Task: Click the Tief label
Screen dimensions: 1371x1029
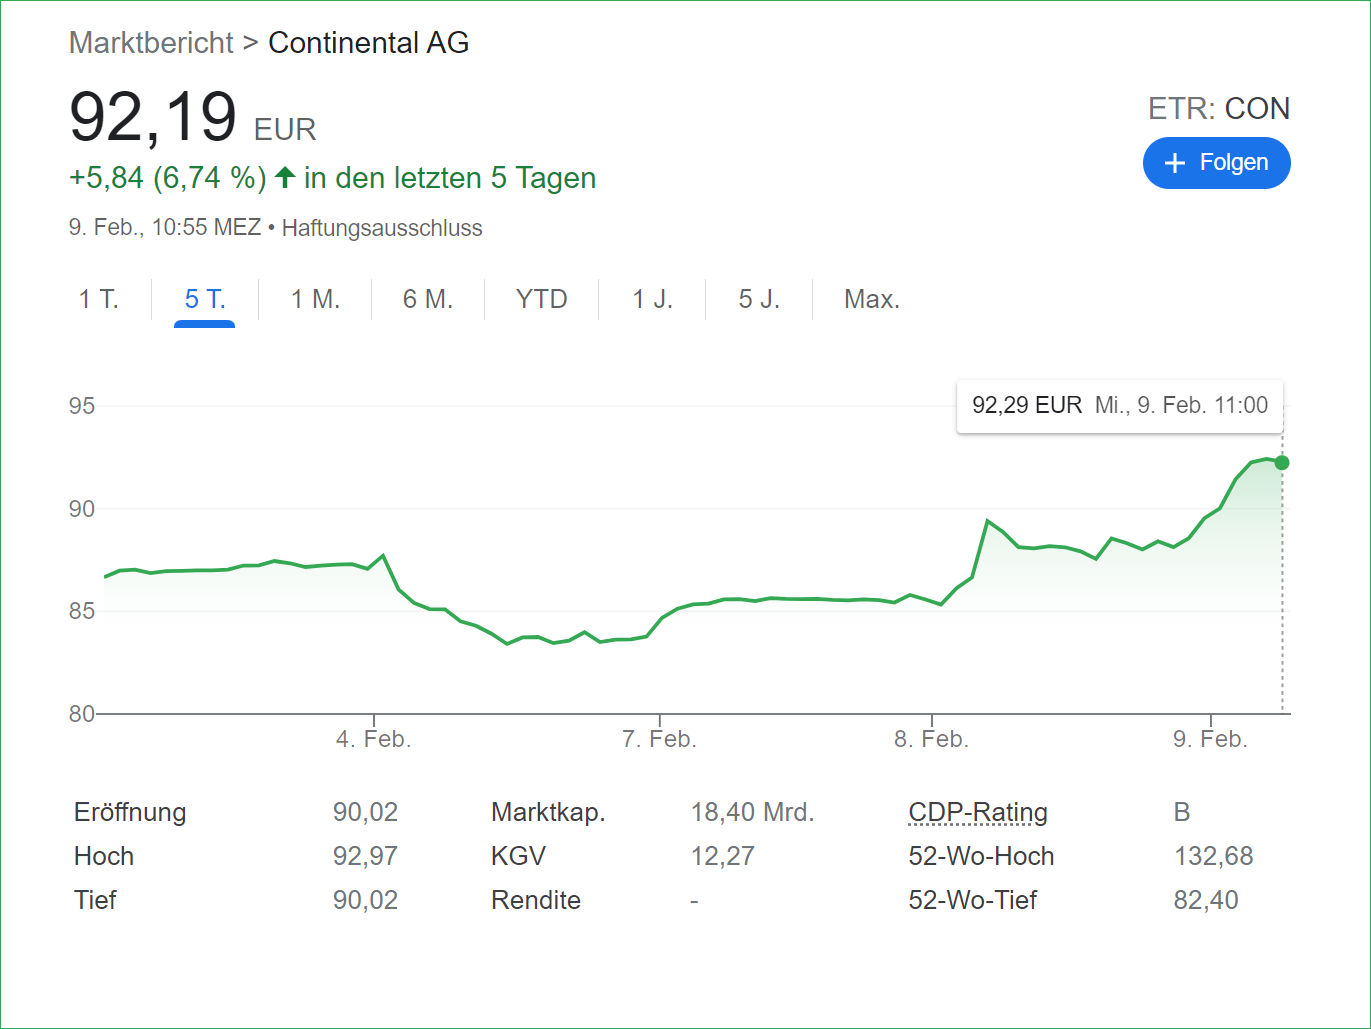Action: point(95,900)
